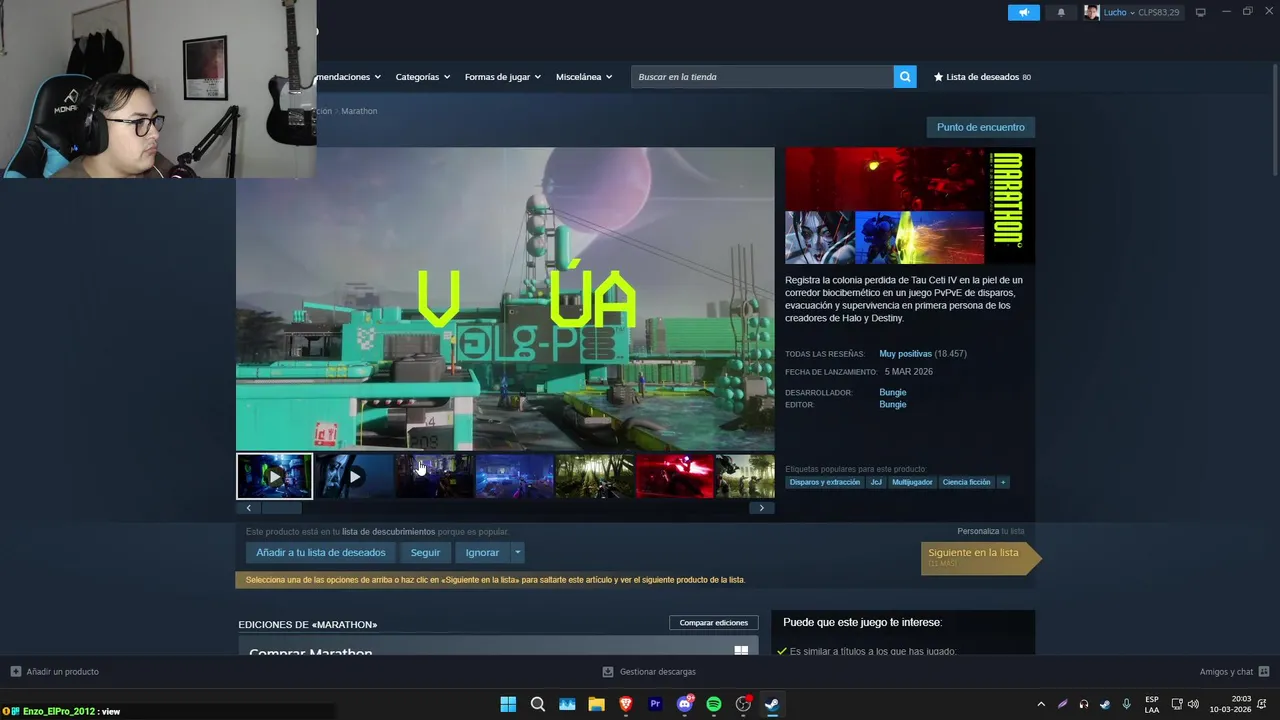Viewport: 1280px width, 720px height.
Task: Select the 'Disparos y extracción' tag
Action: (824, 482)
